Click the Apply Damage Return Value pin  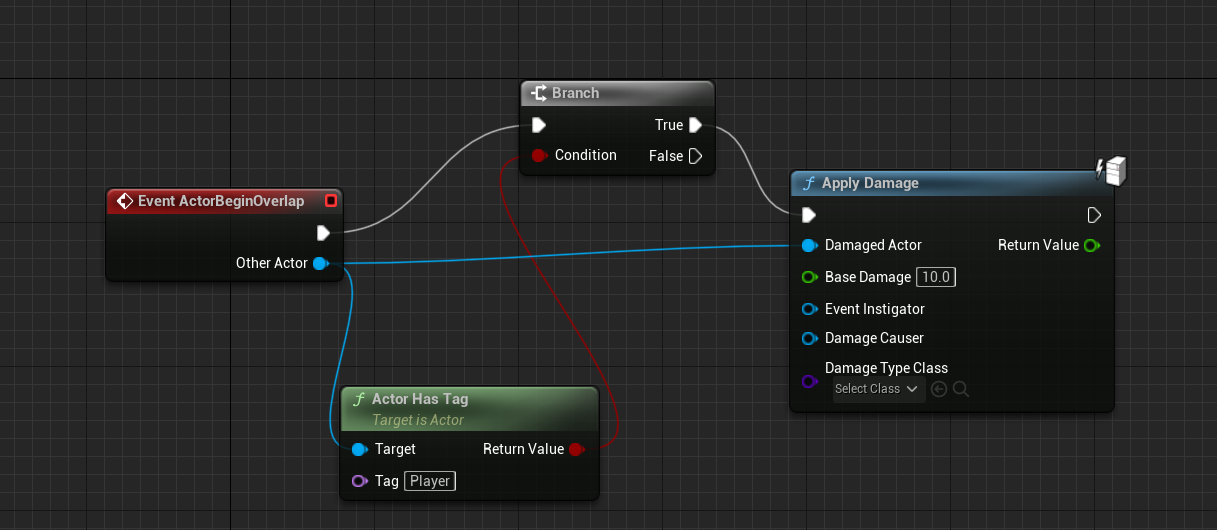[x=1093, y=245]
